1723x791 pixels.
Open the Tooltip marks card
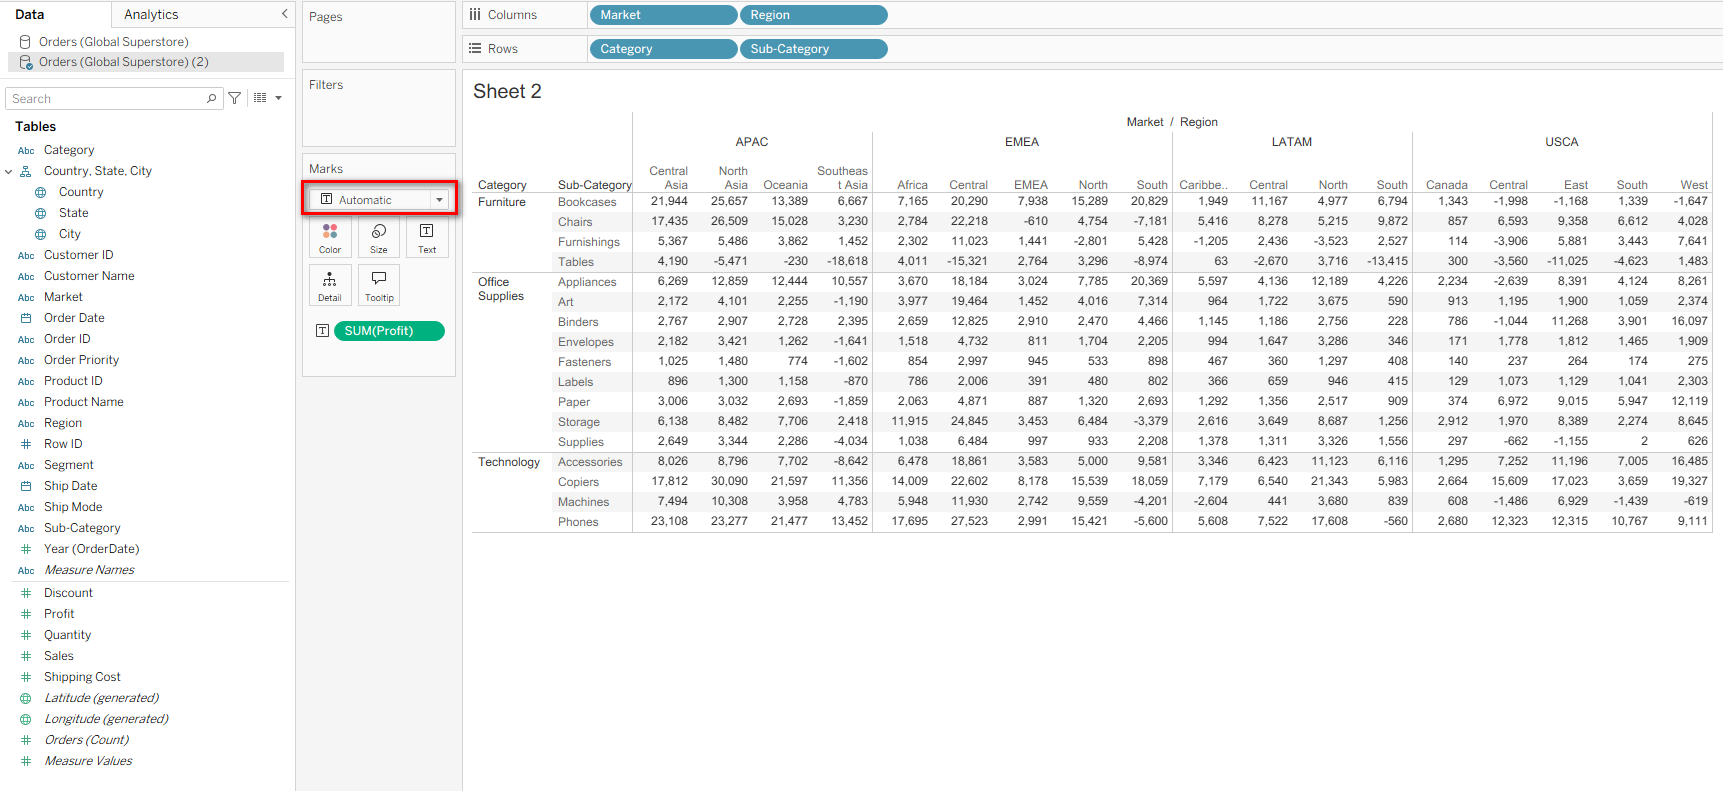(379, 286)
